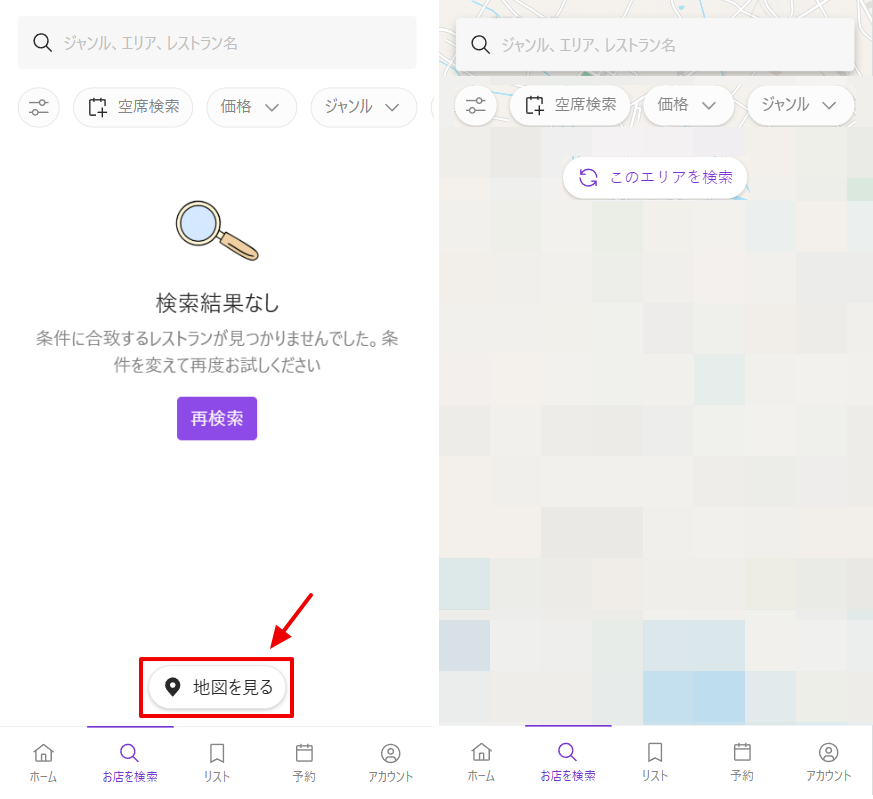This screenshot has width=873, height=799.
Task: Open アカウント tab in right navigation
Action: pyautogui.click(x=828, y=762)
